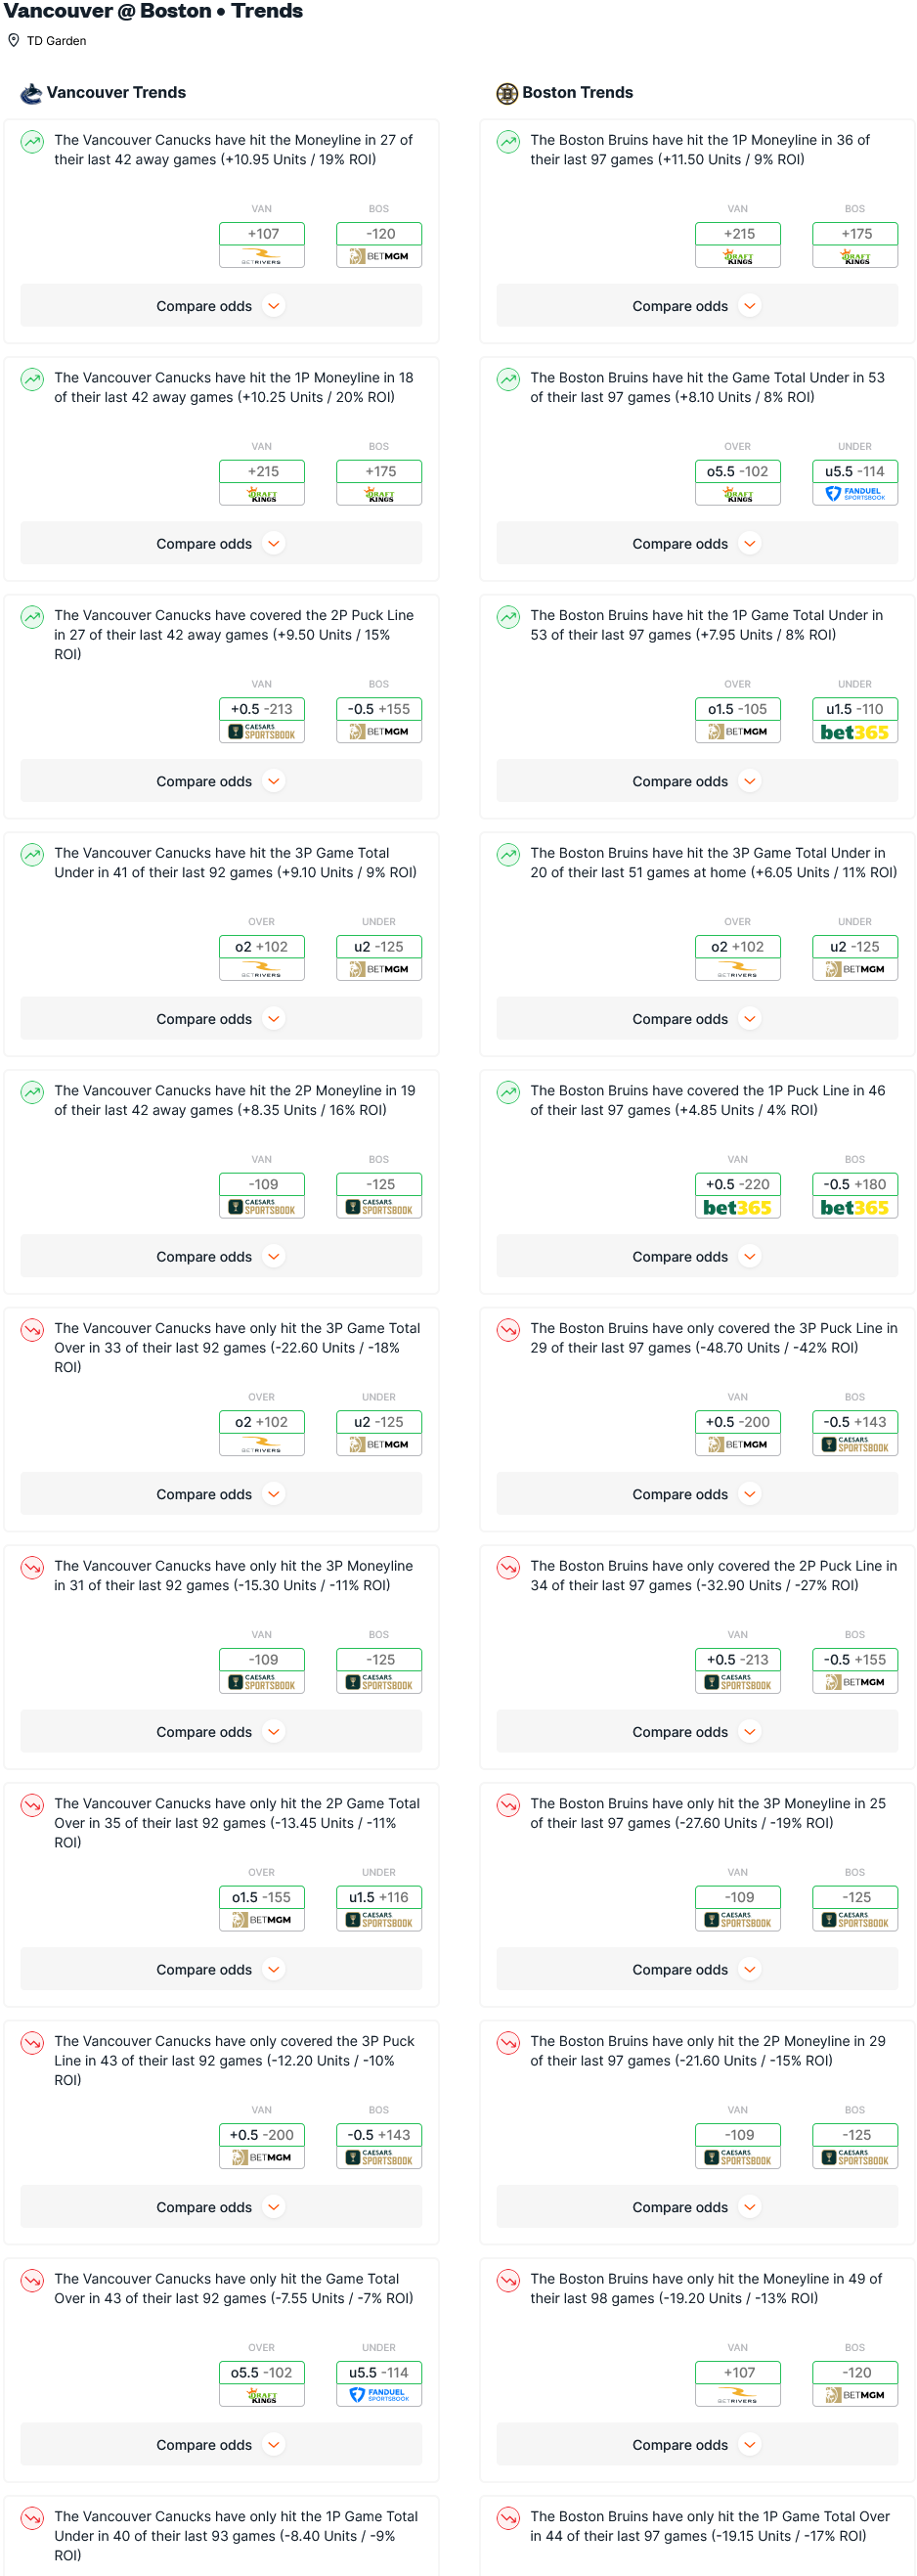The height and width of the screenshot is (2576, 917).
Task: Open Compare odds under Canucks 2P Game Total Over
Action: pos(221,1970)
